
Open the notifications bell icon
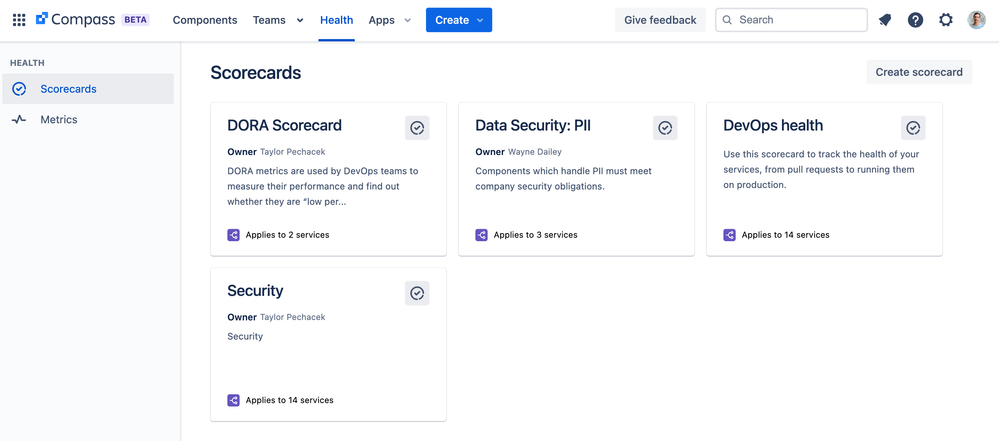point(884,20)
